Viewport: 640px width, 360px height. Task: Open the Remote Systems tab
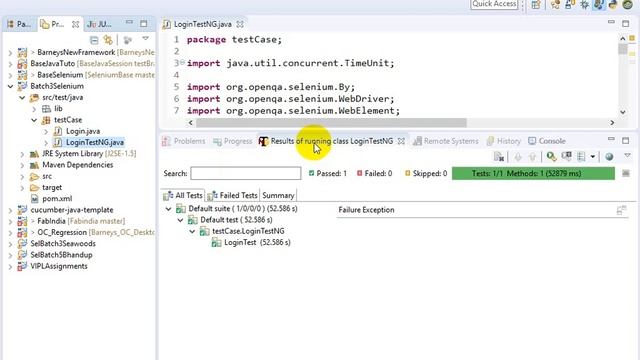tap(445, 141)
